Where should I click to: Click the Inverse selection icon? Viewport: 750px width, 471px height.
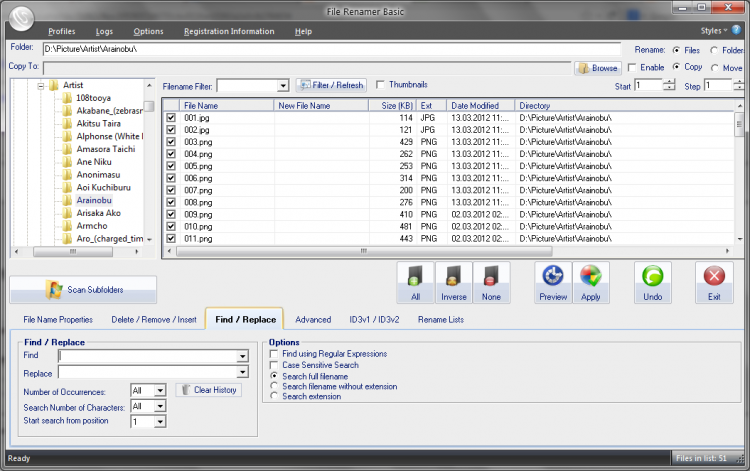(453, 282)
